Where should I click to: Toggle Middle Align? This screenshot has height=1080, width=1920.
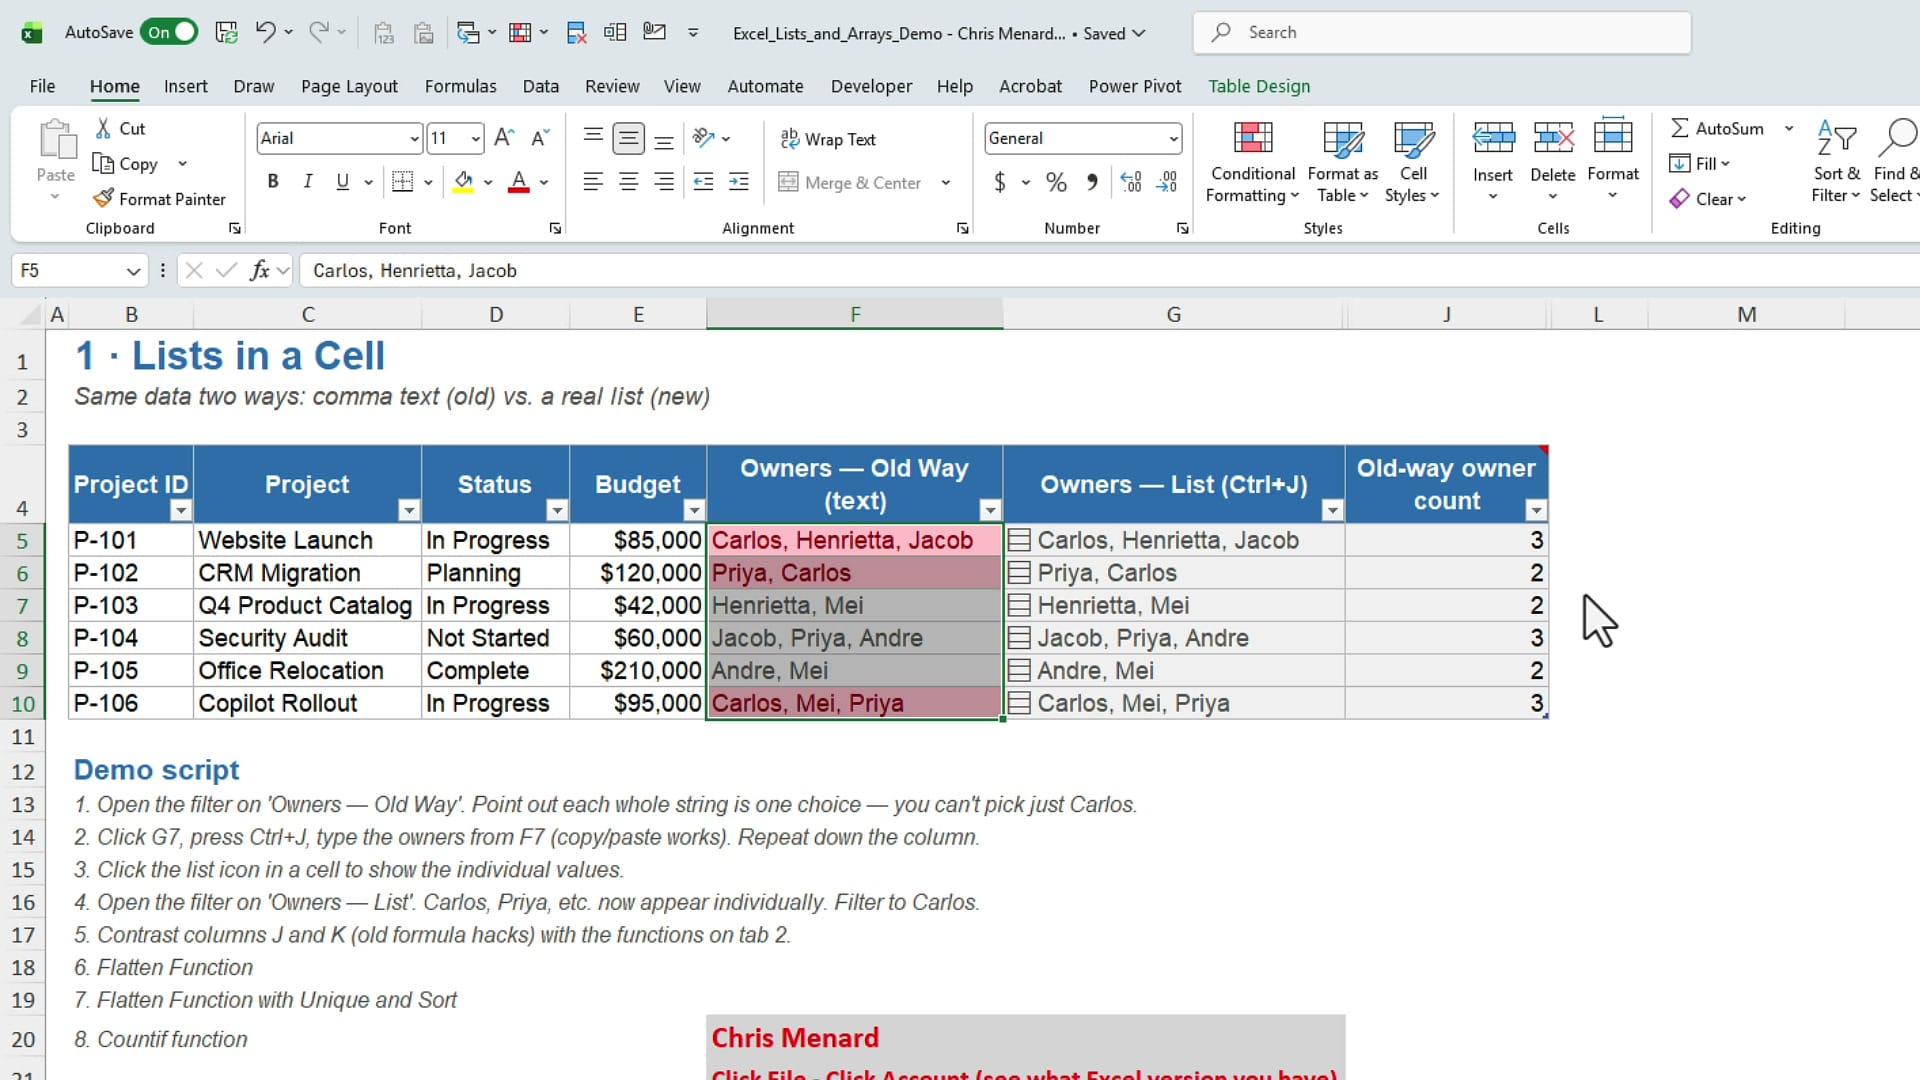(629, 138)
